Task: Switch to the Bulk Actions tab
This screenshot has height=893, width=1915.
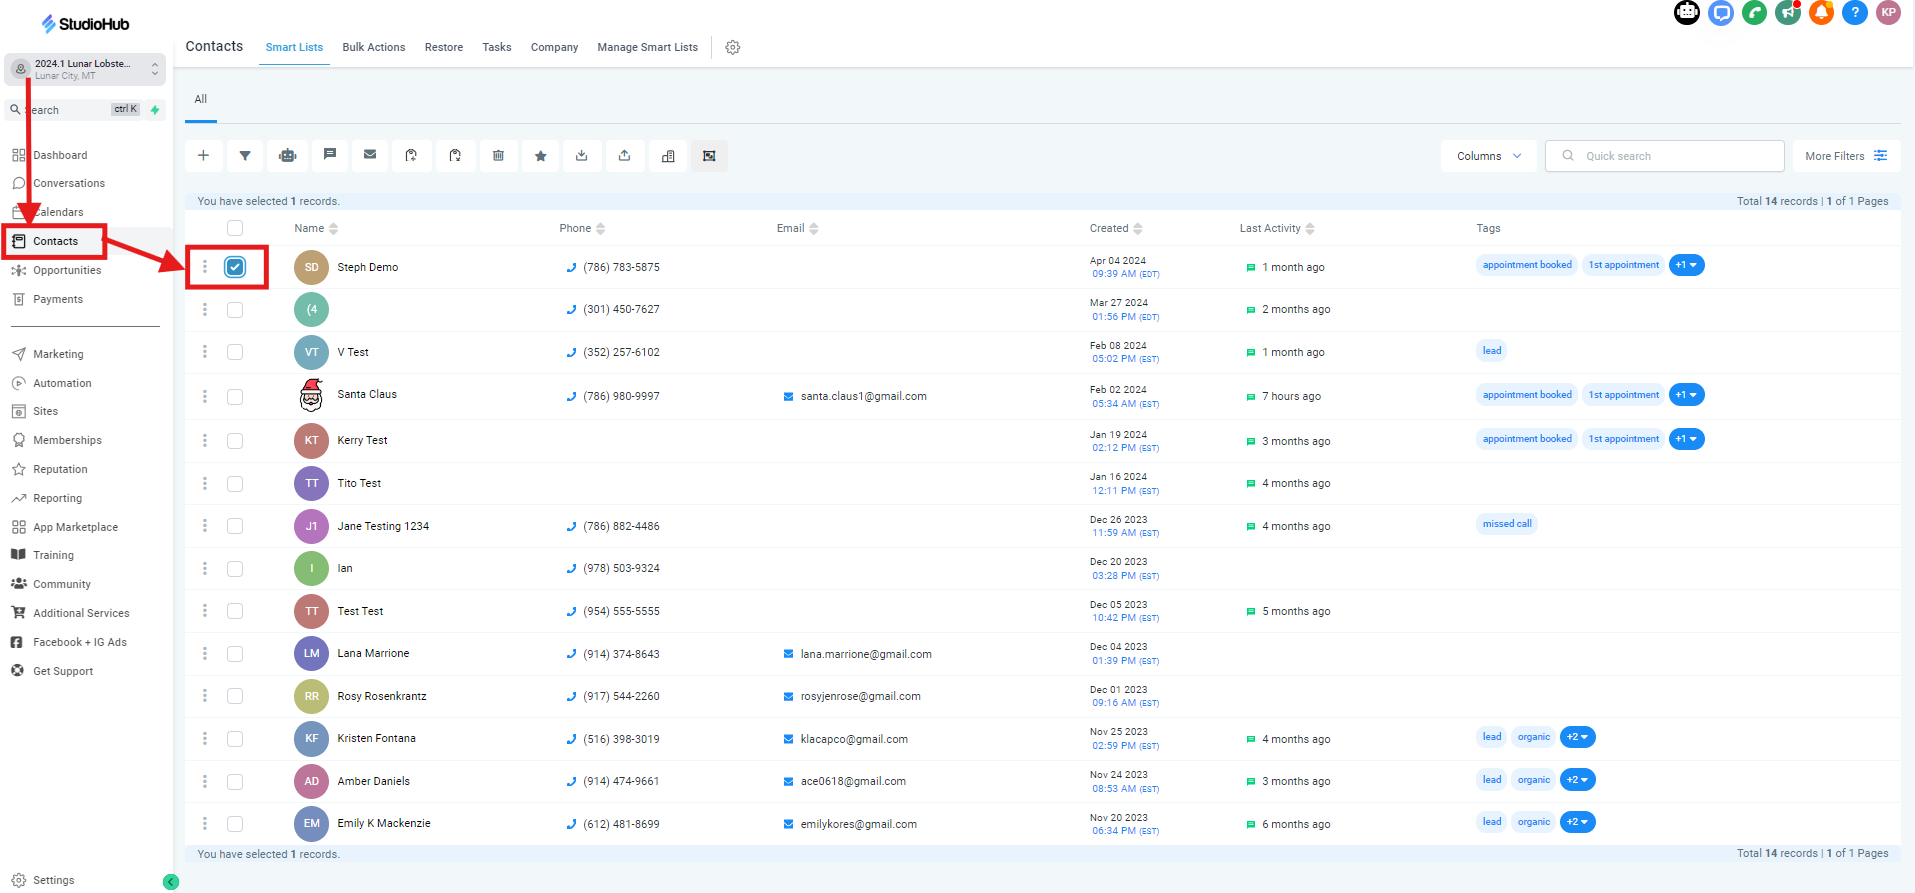Action: pyautogui.click(x=374, y=47)
